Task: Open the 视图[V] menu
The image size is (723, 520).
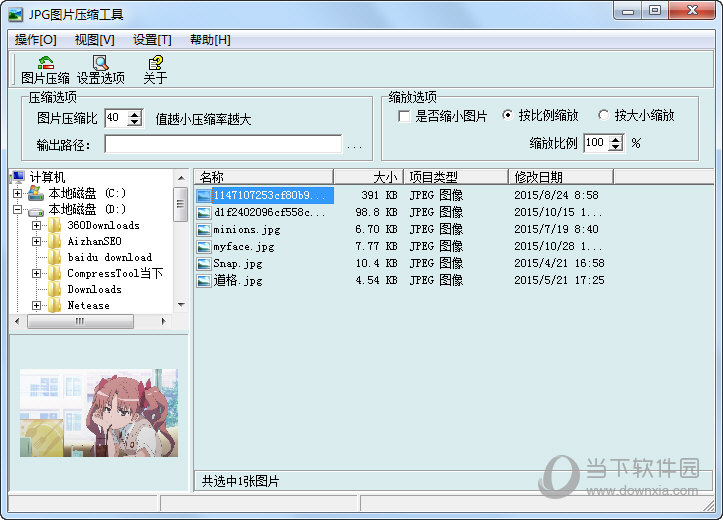Action: tap(95, 40)
